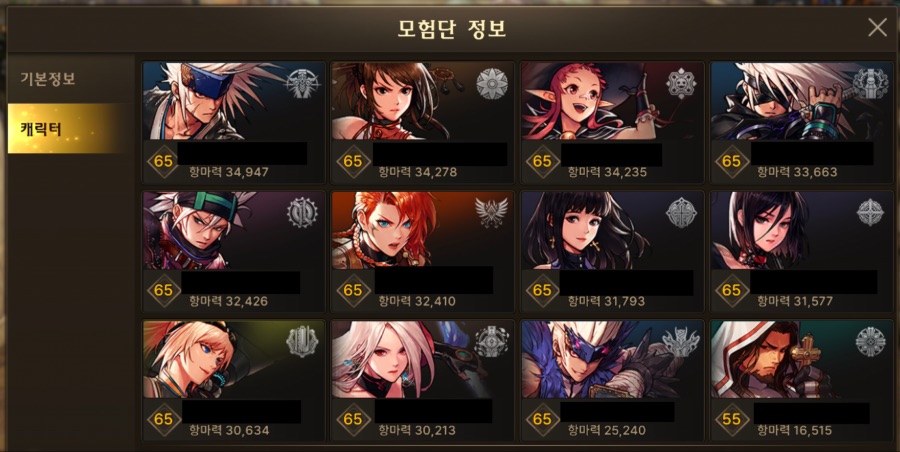Choose the red-haired character with 항마력 32,410
The width and height of the screenshot is (900, 452).
422,252
